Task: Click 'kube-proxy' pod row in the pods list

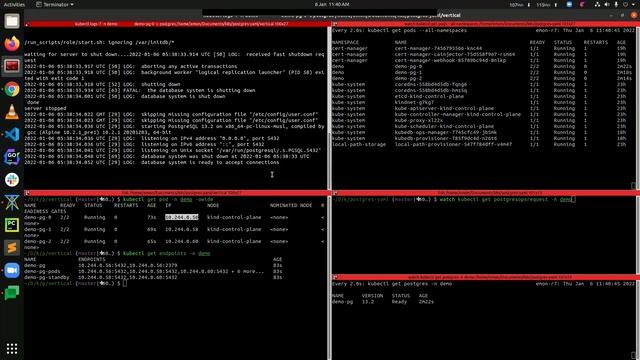Action: [479, 120]
